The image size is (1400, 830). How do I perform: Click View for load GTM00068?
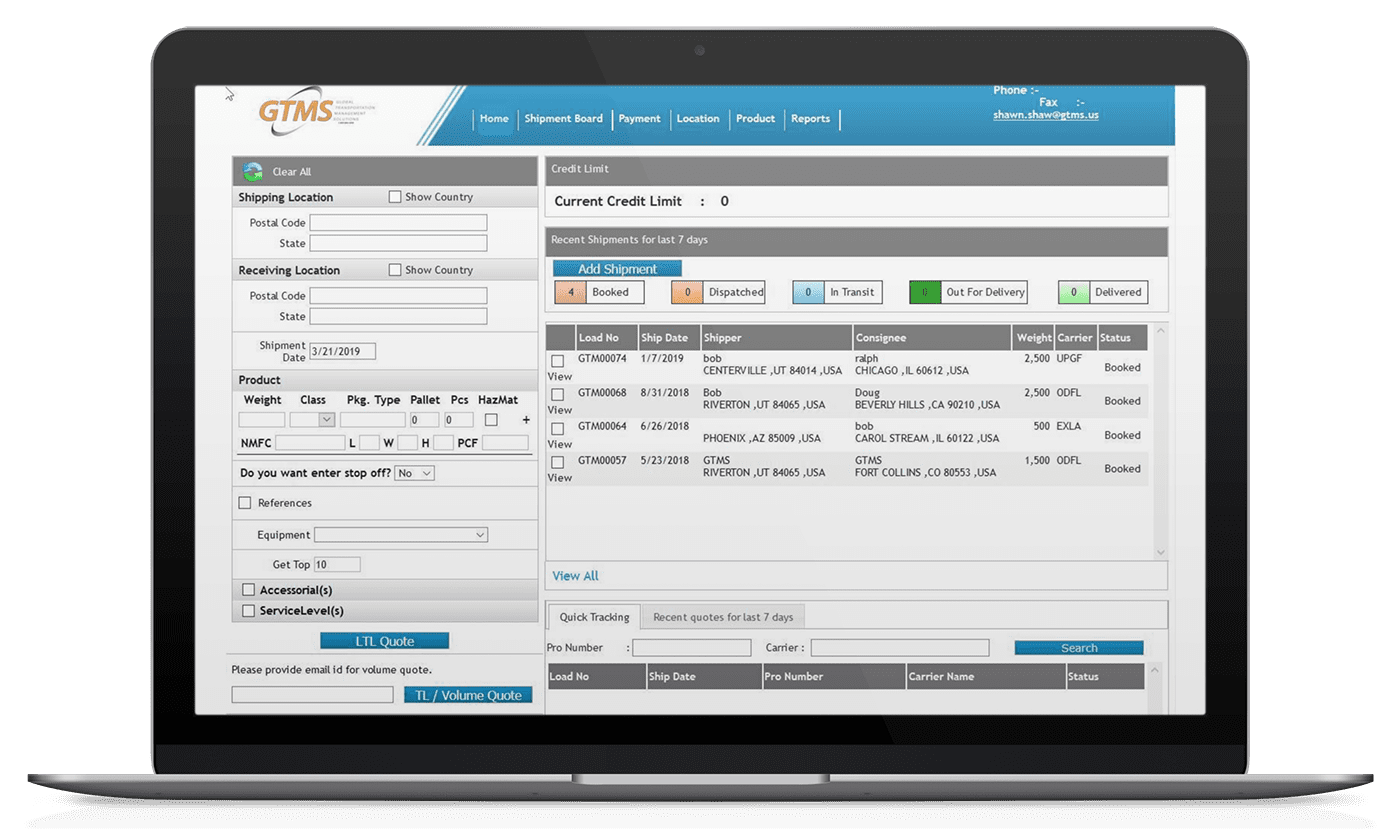click(560, 410)
